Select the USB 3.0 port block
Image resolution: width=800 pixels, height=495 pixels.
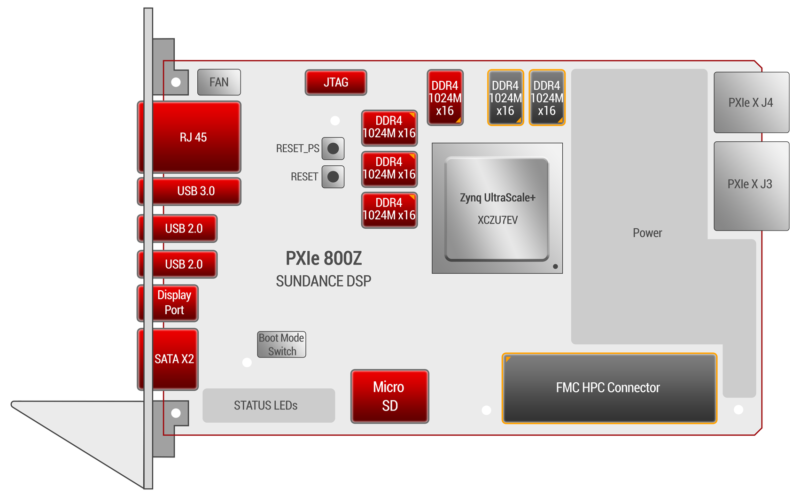click(x=189, y=191)
